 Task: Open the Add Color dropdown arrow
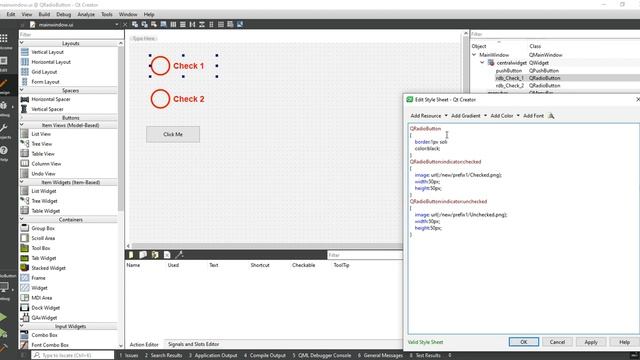coord(518,116)
